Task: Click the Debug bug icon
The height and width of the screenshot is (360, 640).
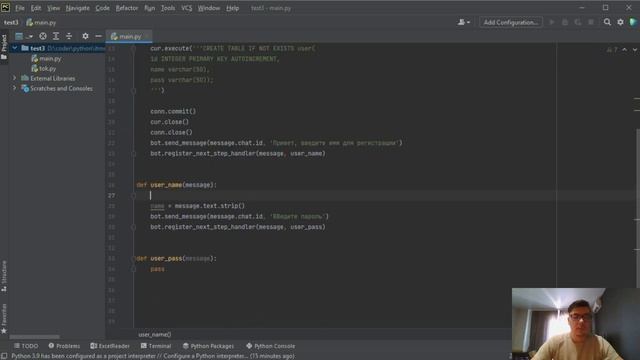Action: click(x=565, y=22)
